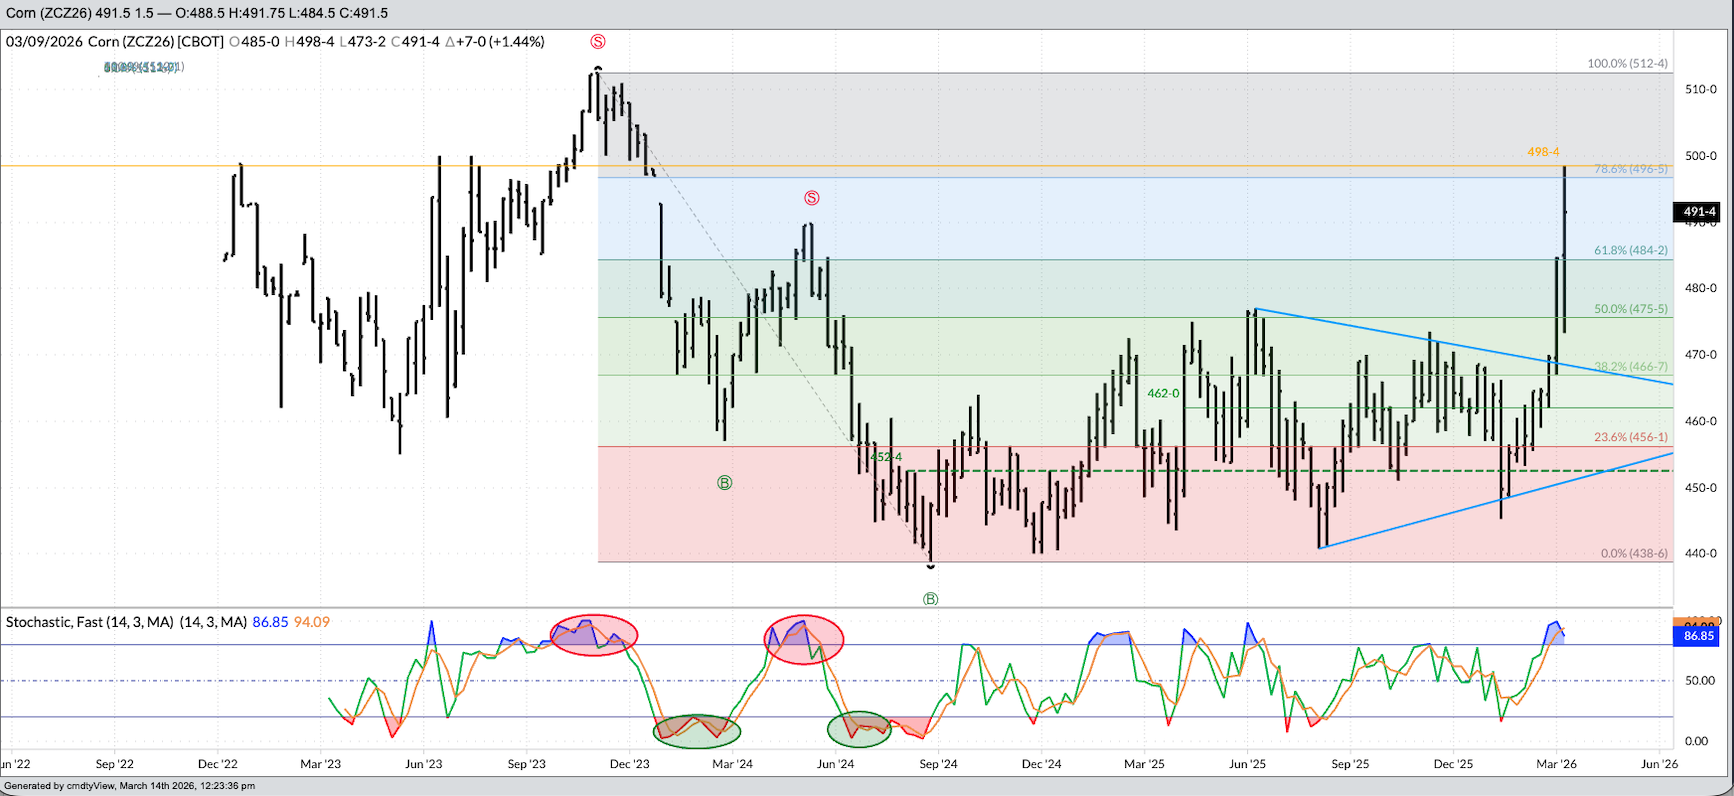Select the 50.0% (475-5) retracement label

pyautogui.click(x=1630, y=309)
